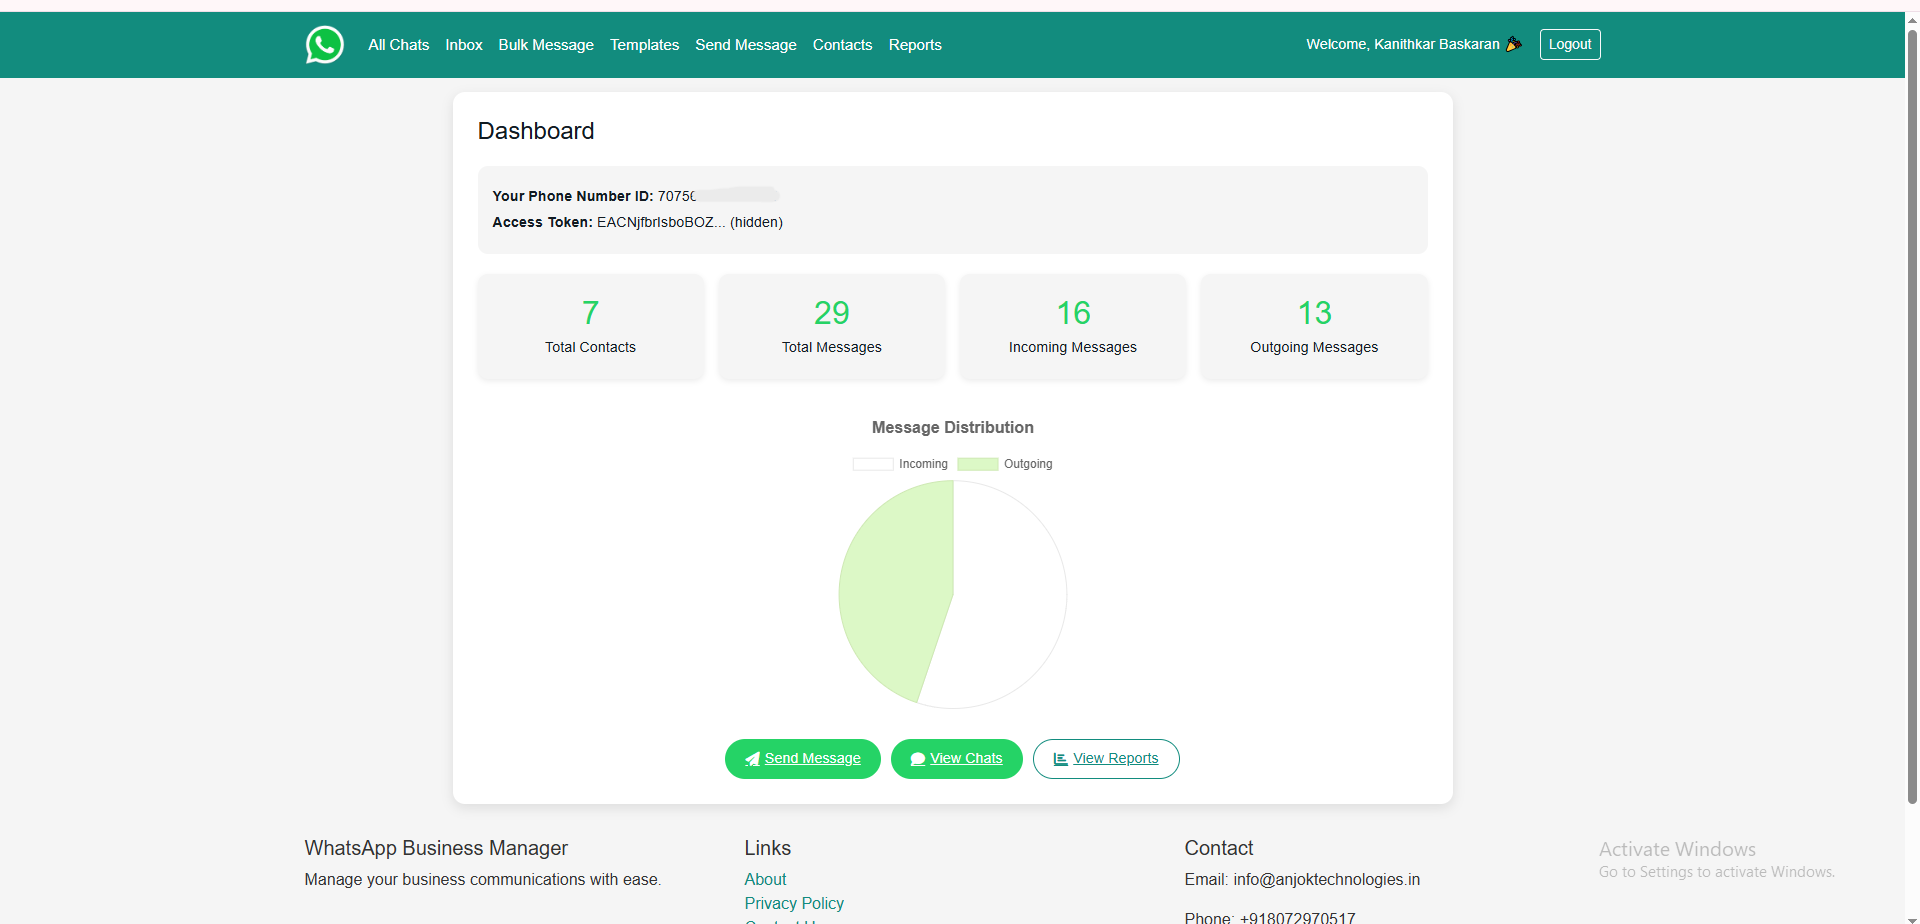Click the WhatsApp logo icon
The height and width of the screenshot is (924, 1920).
(x=324, y=44)
